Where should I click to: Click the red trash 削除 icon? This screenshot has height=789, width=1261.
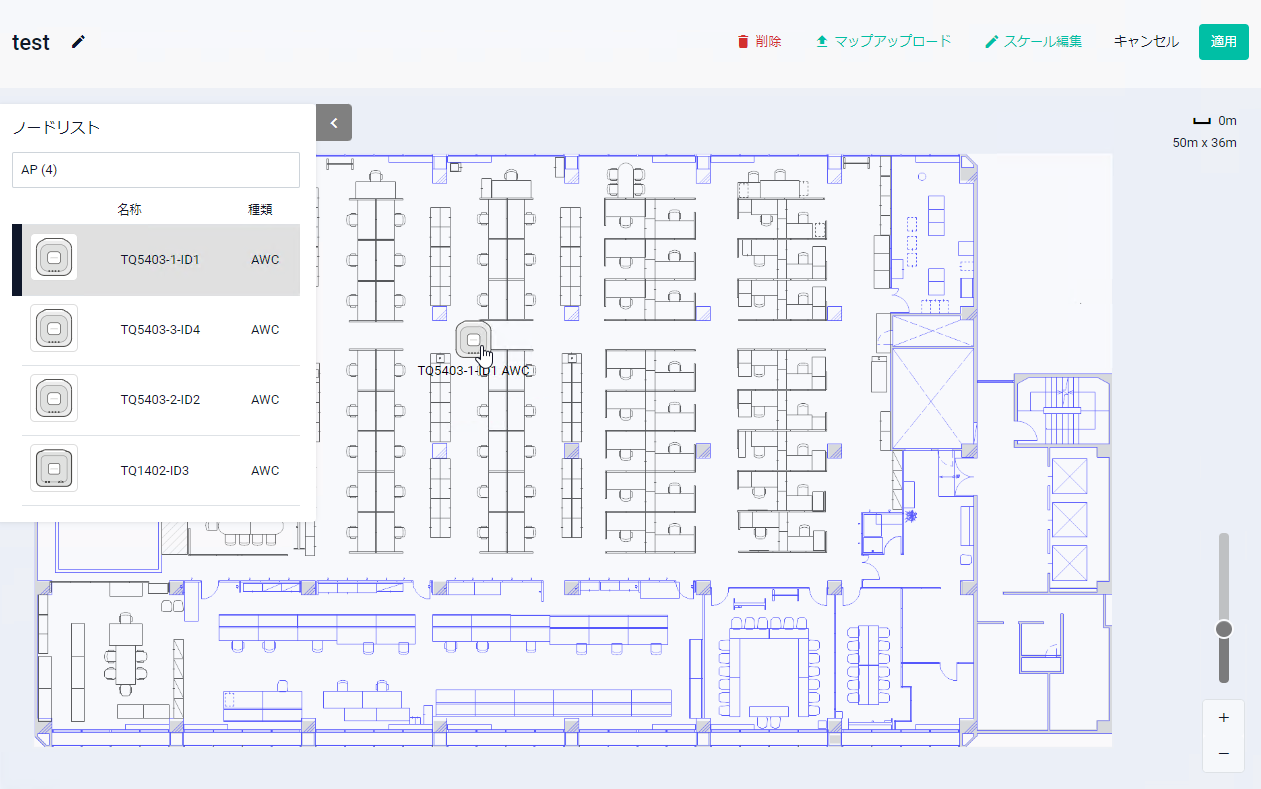pos(742,42)
